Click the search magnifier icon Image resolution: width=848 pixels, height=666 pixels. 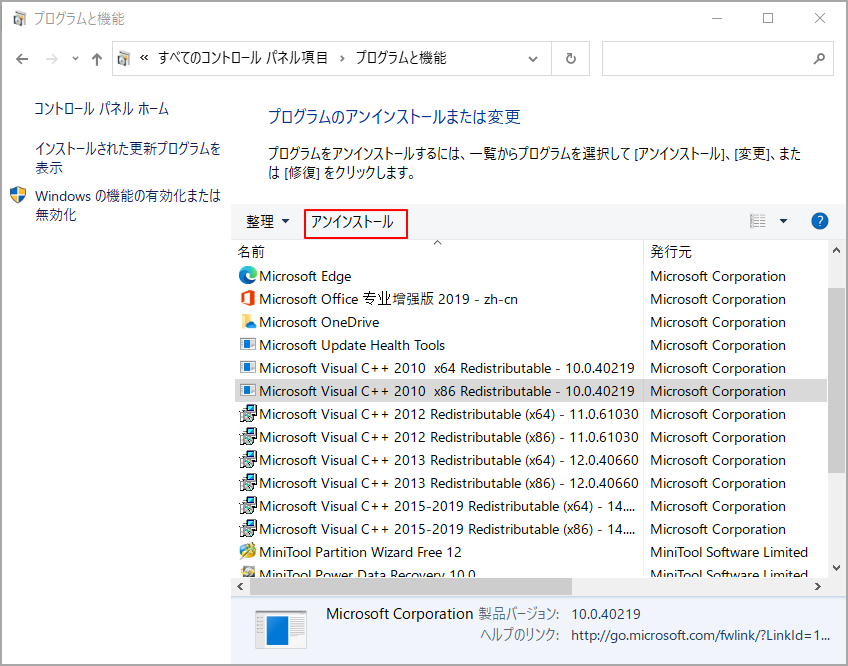click(819, 58)
